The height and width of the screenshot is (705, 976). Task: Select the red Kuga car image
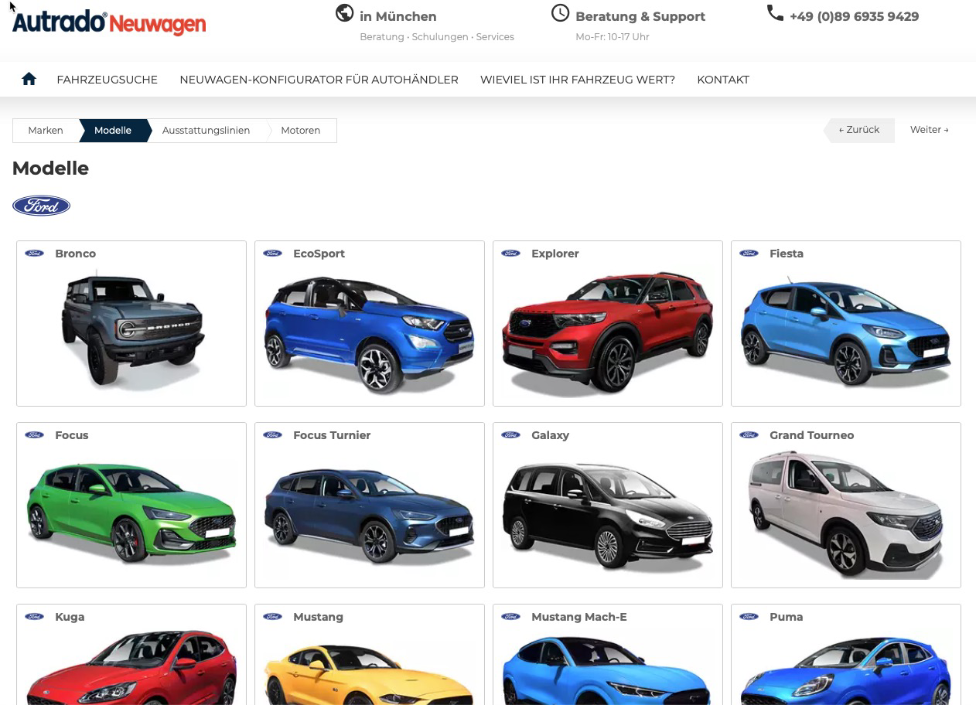pyautogui.click(x=131, y=668)
